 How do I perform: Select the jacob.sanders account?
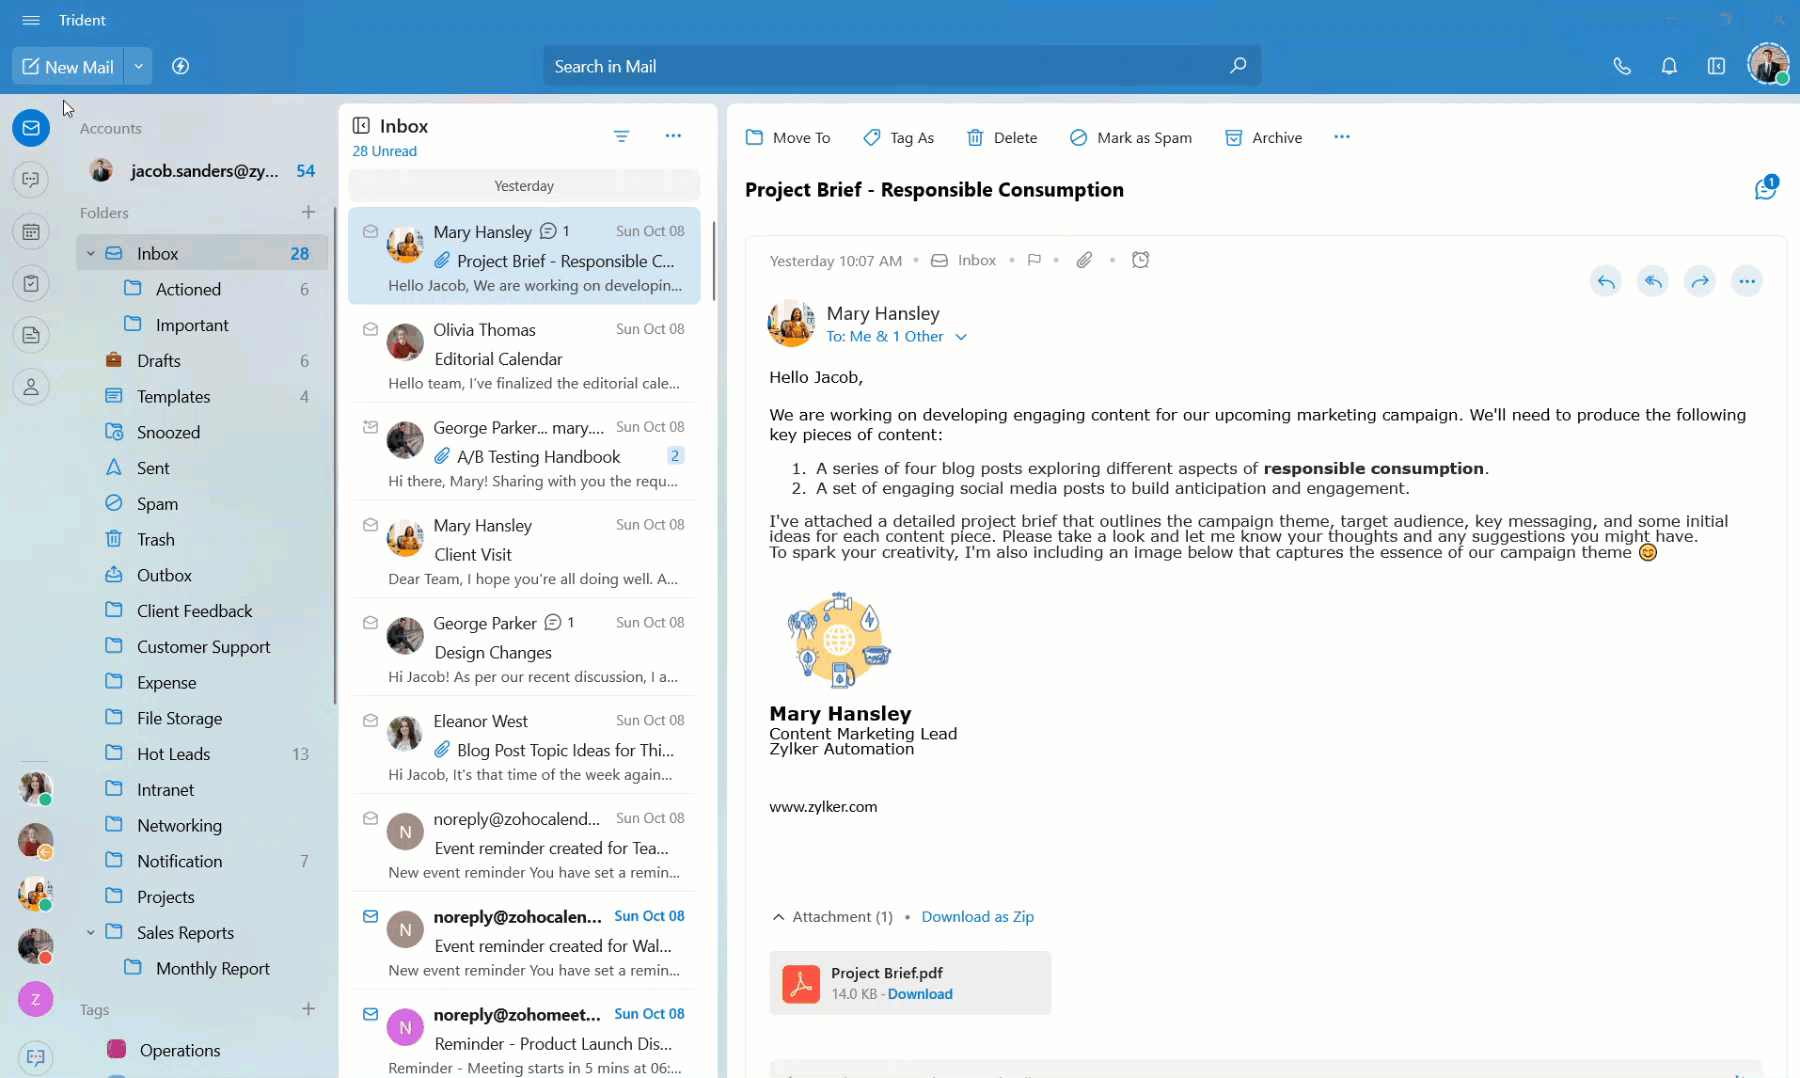pos(202,171)
